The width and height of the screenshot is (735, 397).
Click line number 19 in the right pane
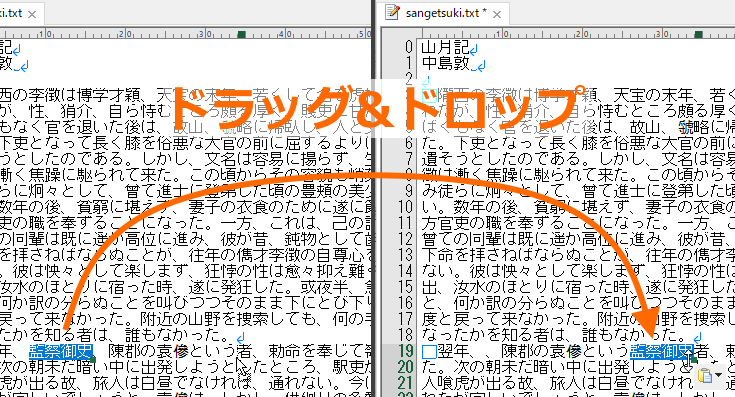405,351
